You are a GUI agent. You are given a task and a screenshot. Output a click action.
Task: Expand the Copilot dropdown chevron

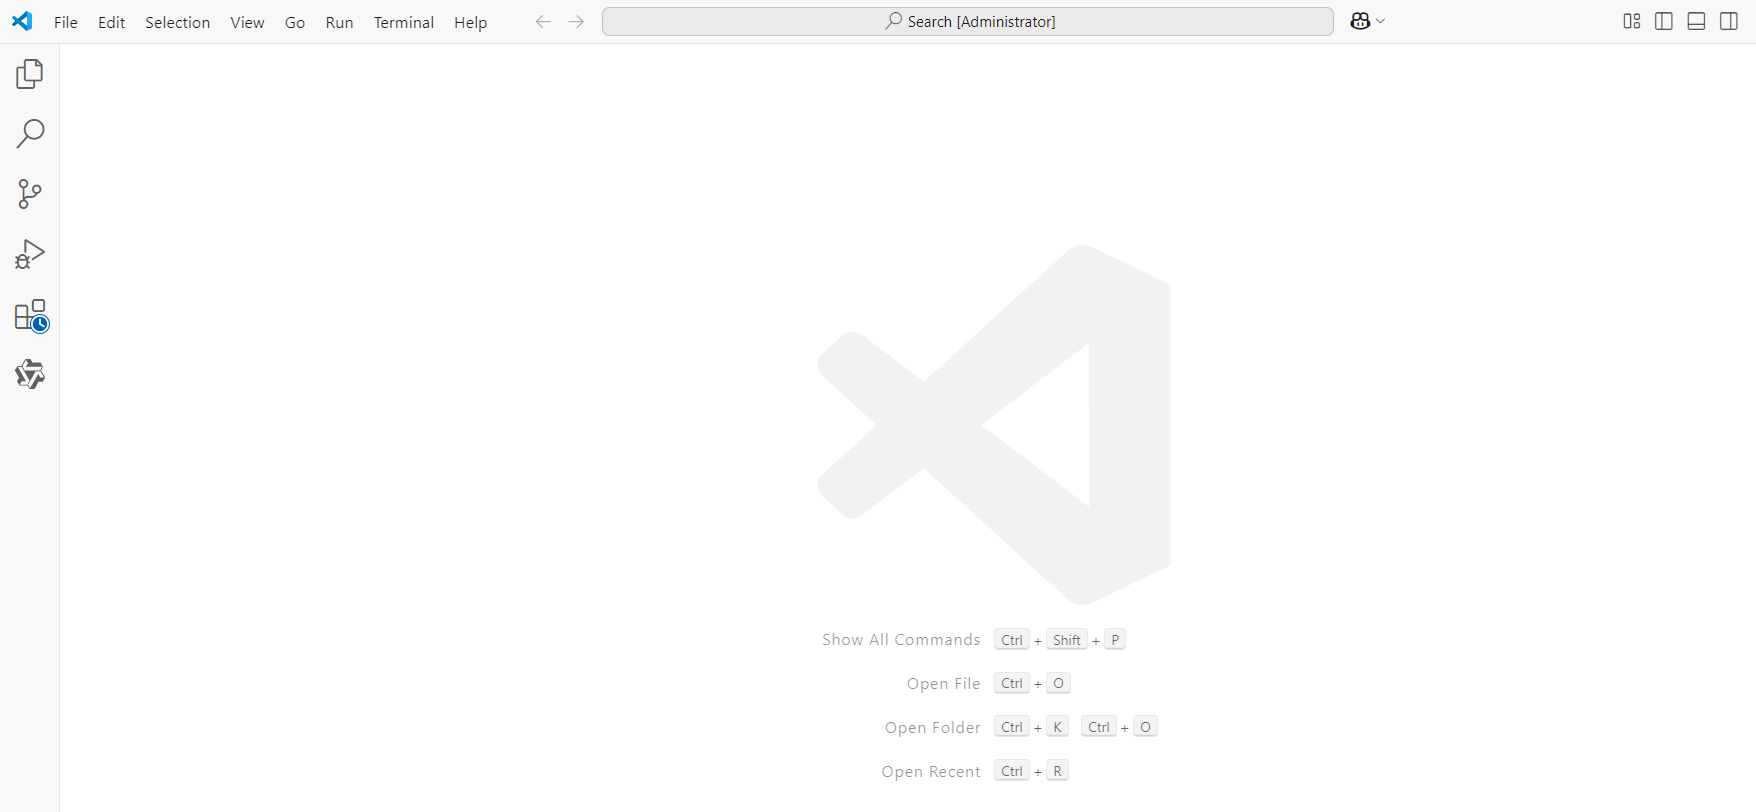[x=1381, y=21]
